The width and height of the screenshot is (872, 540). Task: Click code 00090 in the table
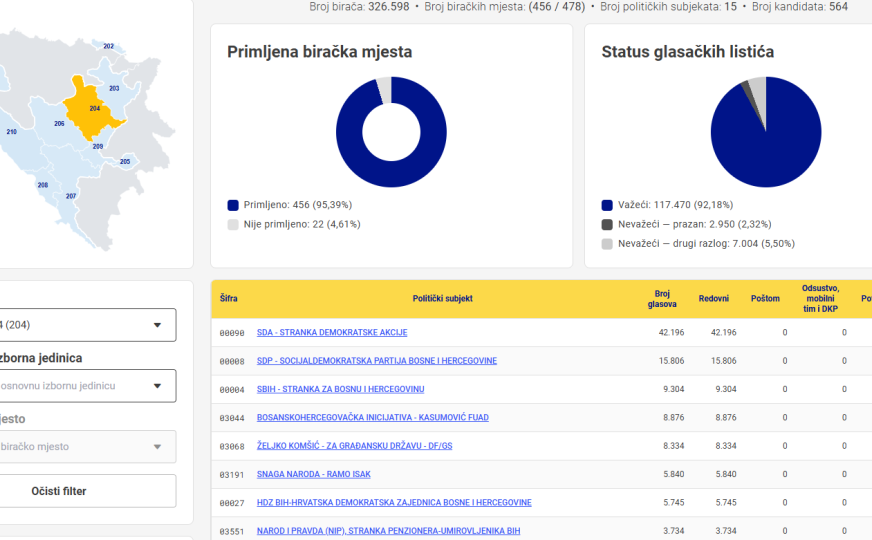(x=232, y=333)
